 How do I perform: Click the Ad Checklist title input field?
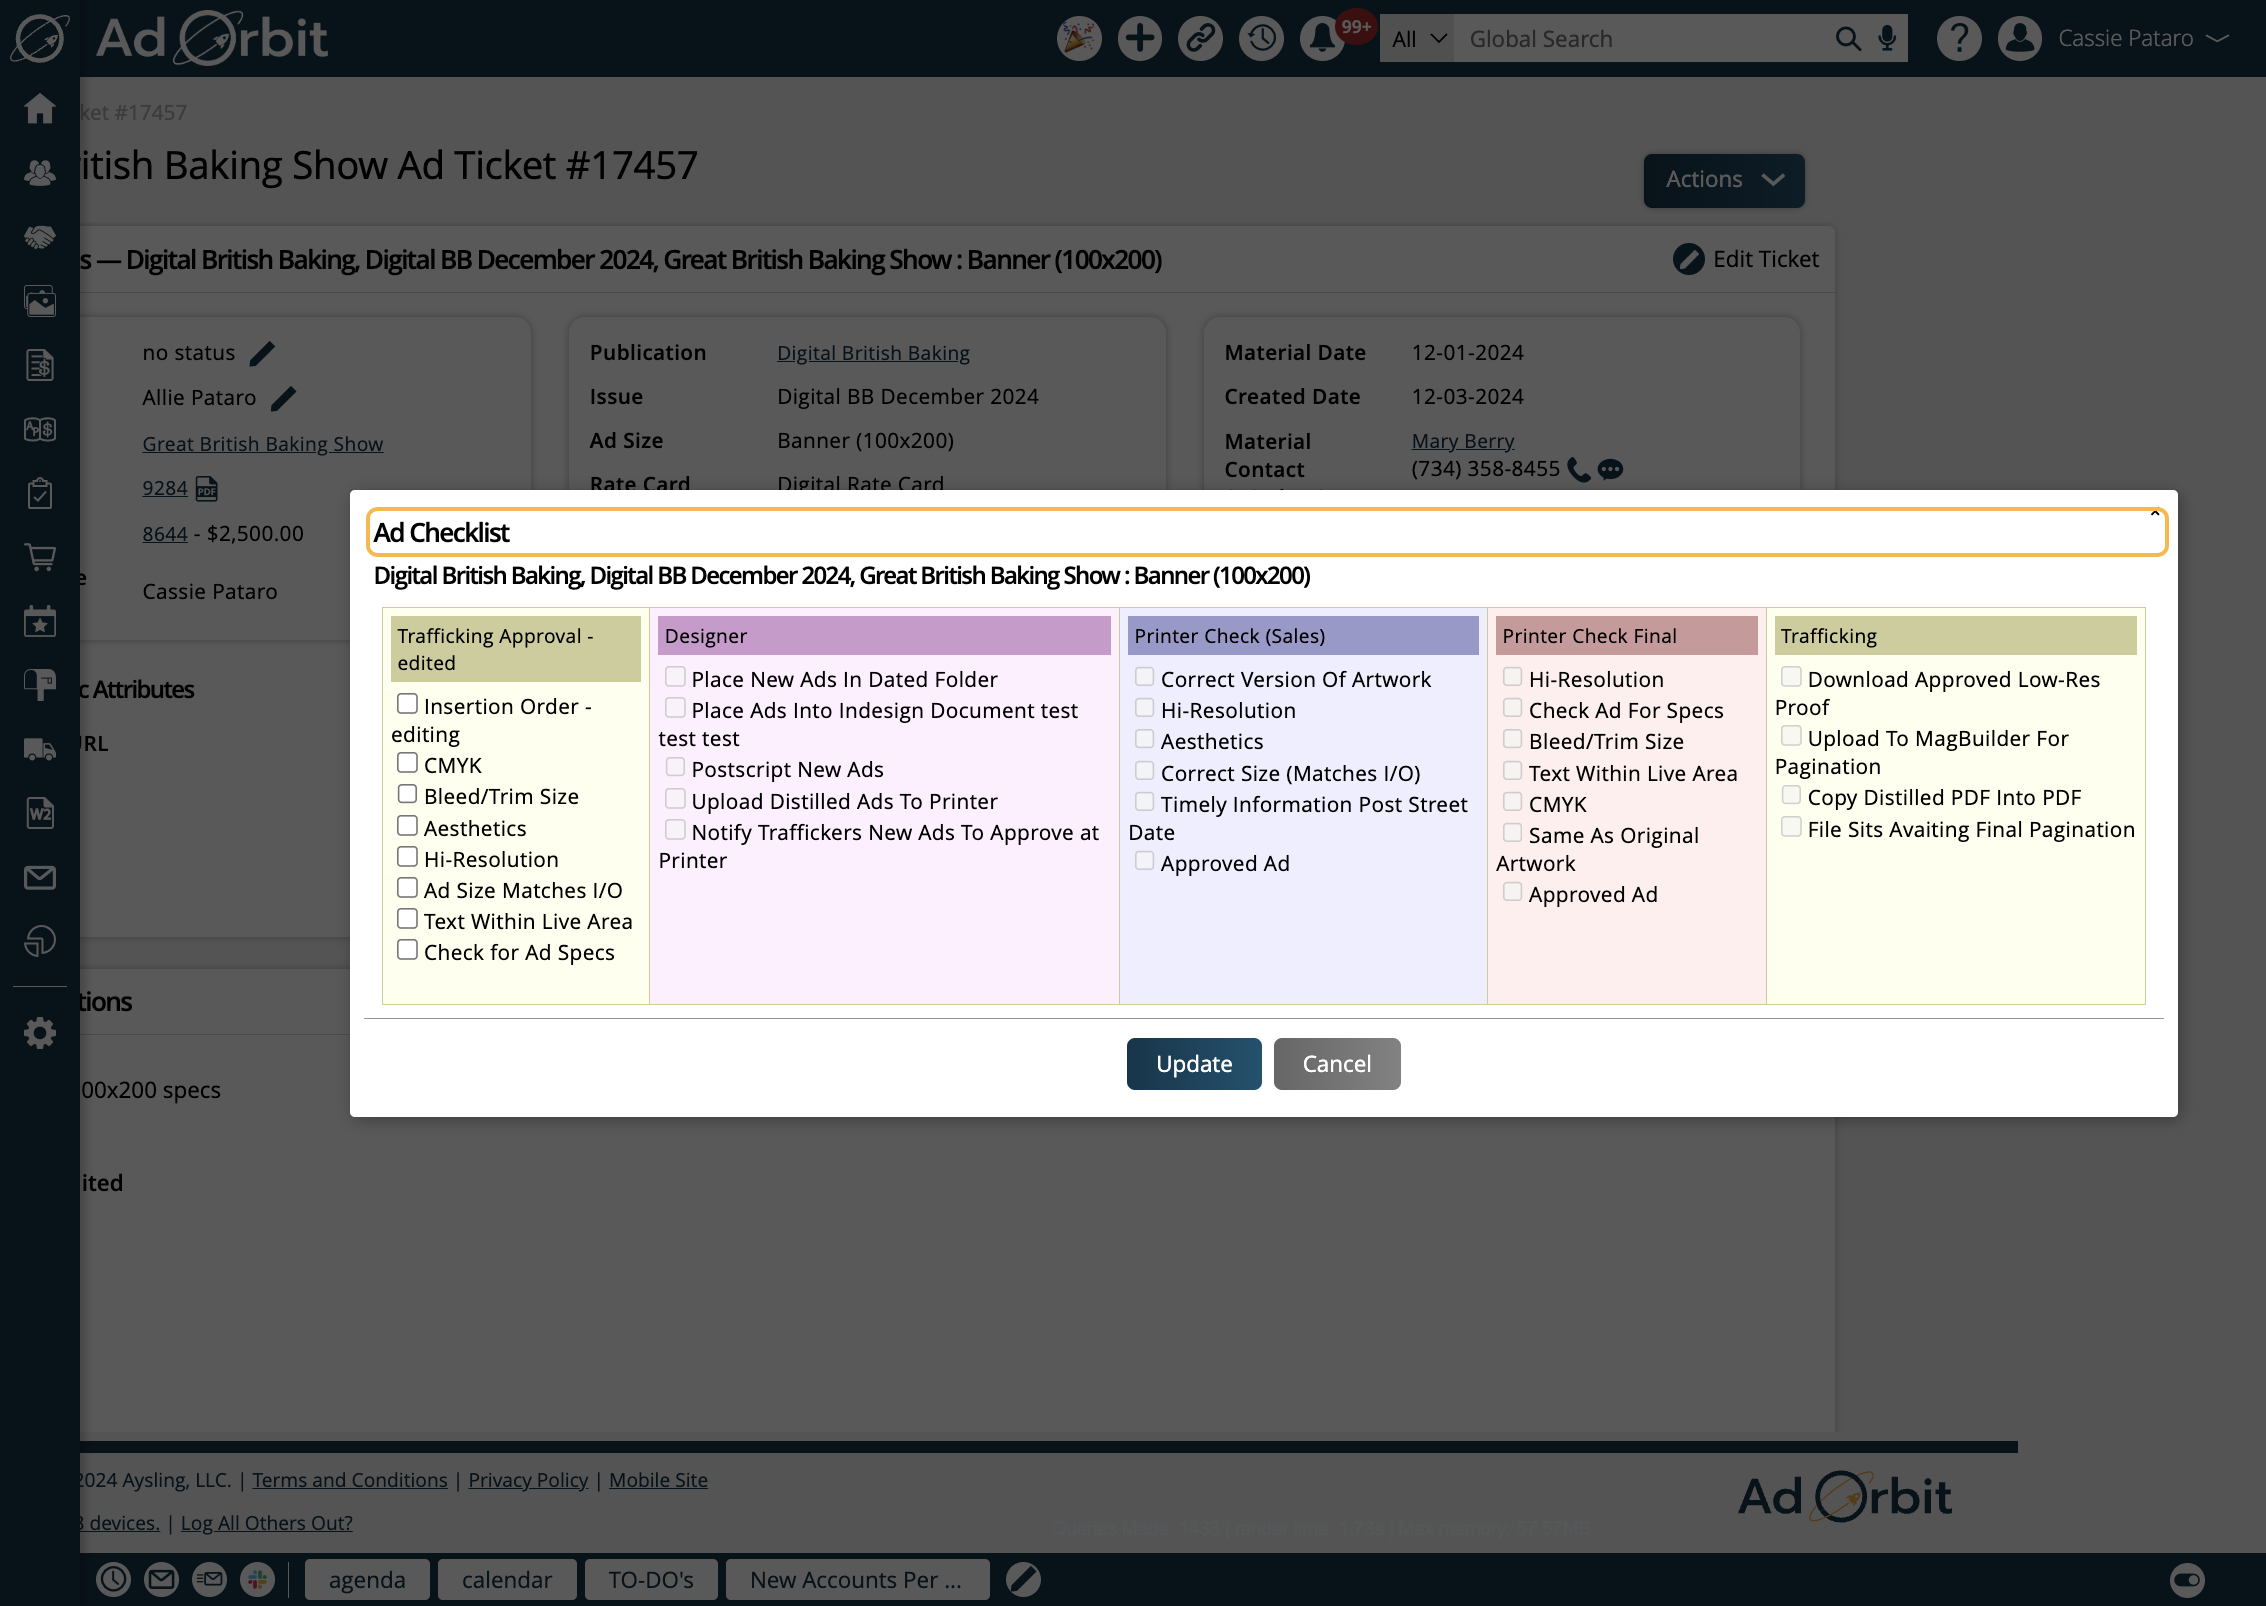click(1263, 530)
